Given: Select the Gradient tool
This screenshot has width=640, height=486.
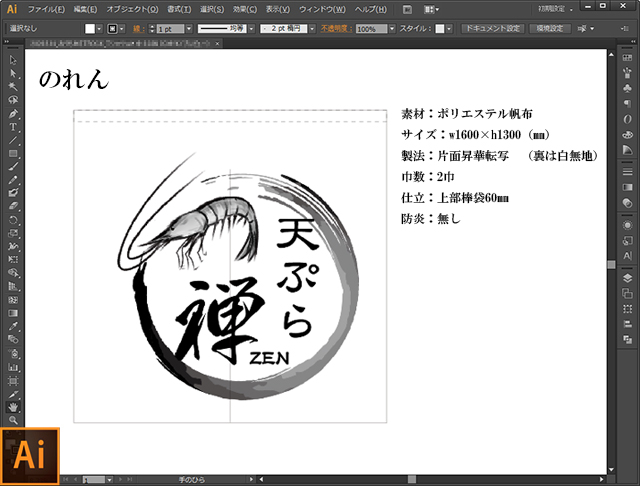Looking at the screenshot, I should (13, 313).
